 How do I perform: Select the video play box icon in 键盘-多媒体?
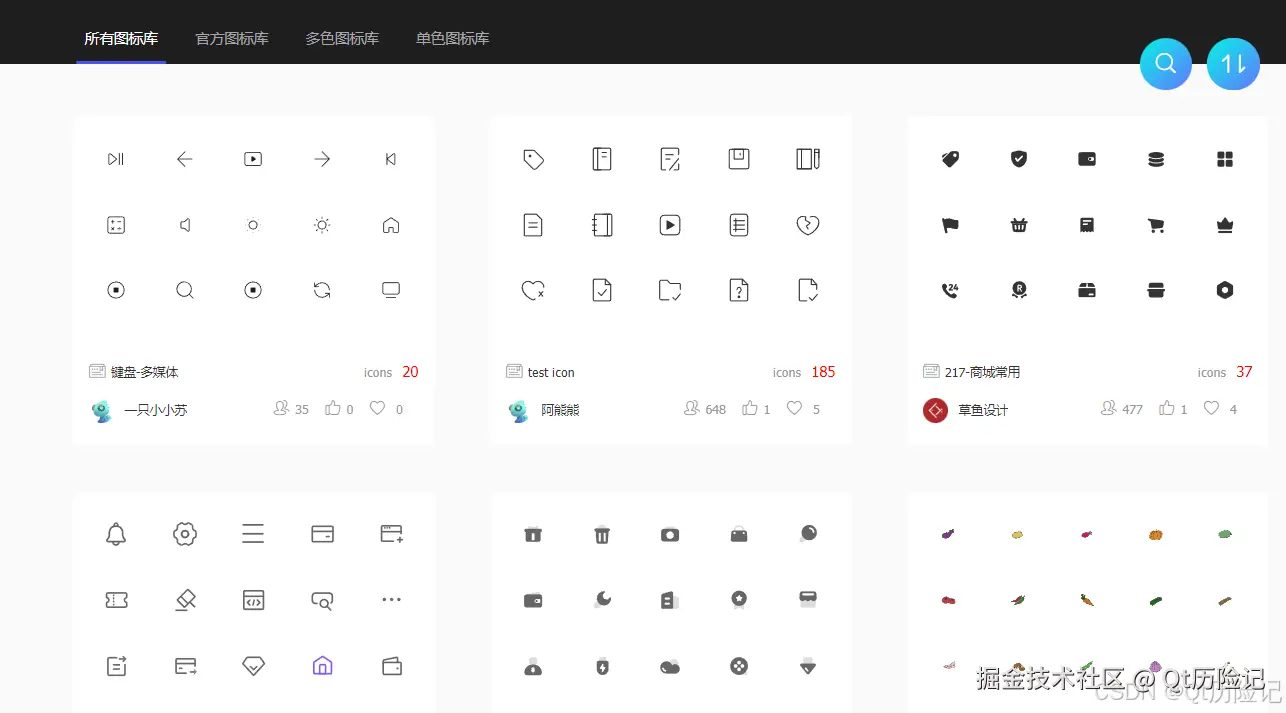coord(253,159)
